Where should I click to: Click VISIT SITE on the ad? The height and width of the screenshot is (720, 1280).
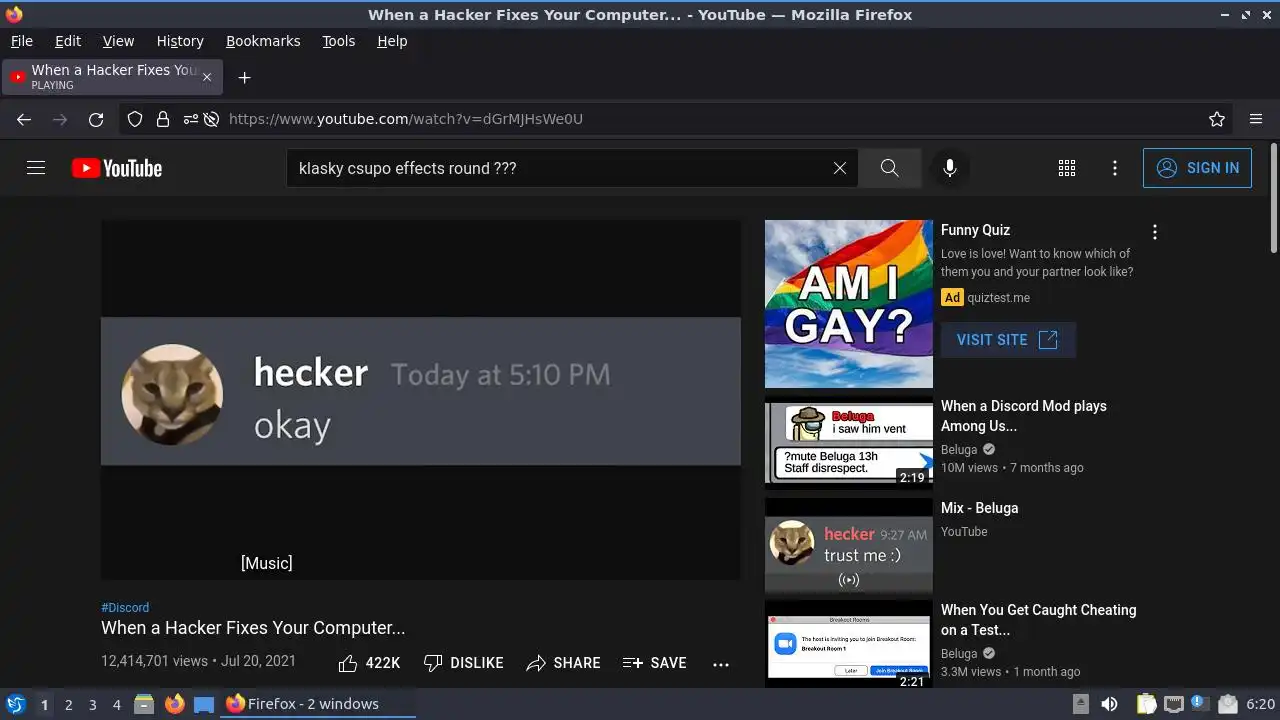[1008, 340]
